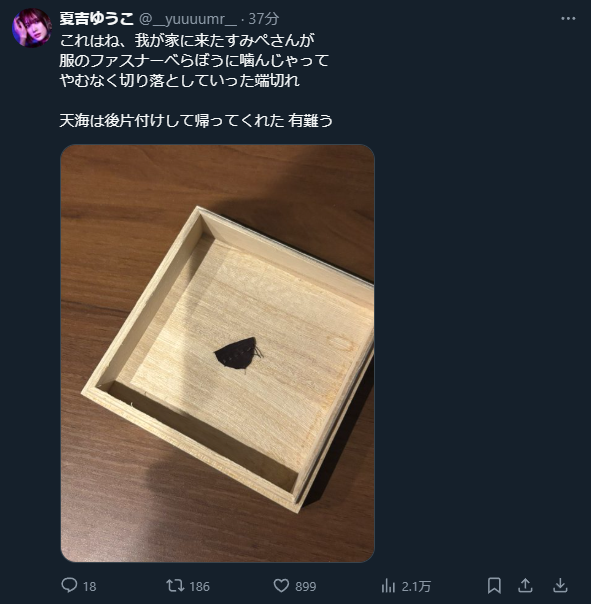Screen dimensions: 591x604
Task: View post analytics bar-chart icon
Action: pos(388,586)
